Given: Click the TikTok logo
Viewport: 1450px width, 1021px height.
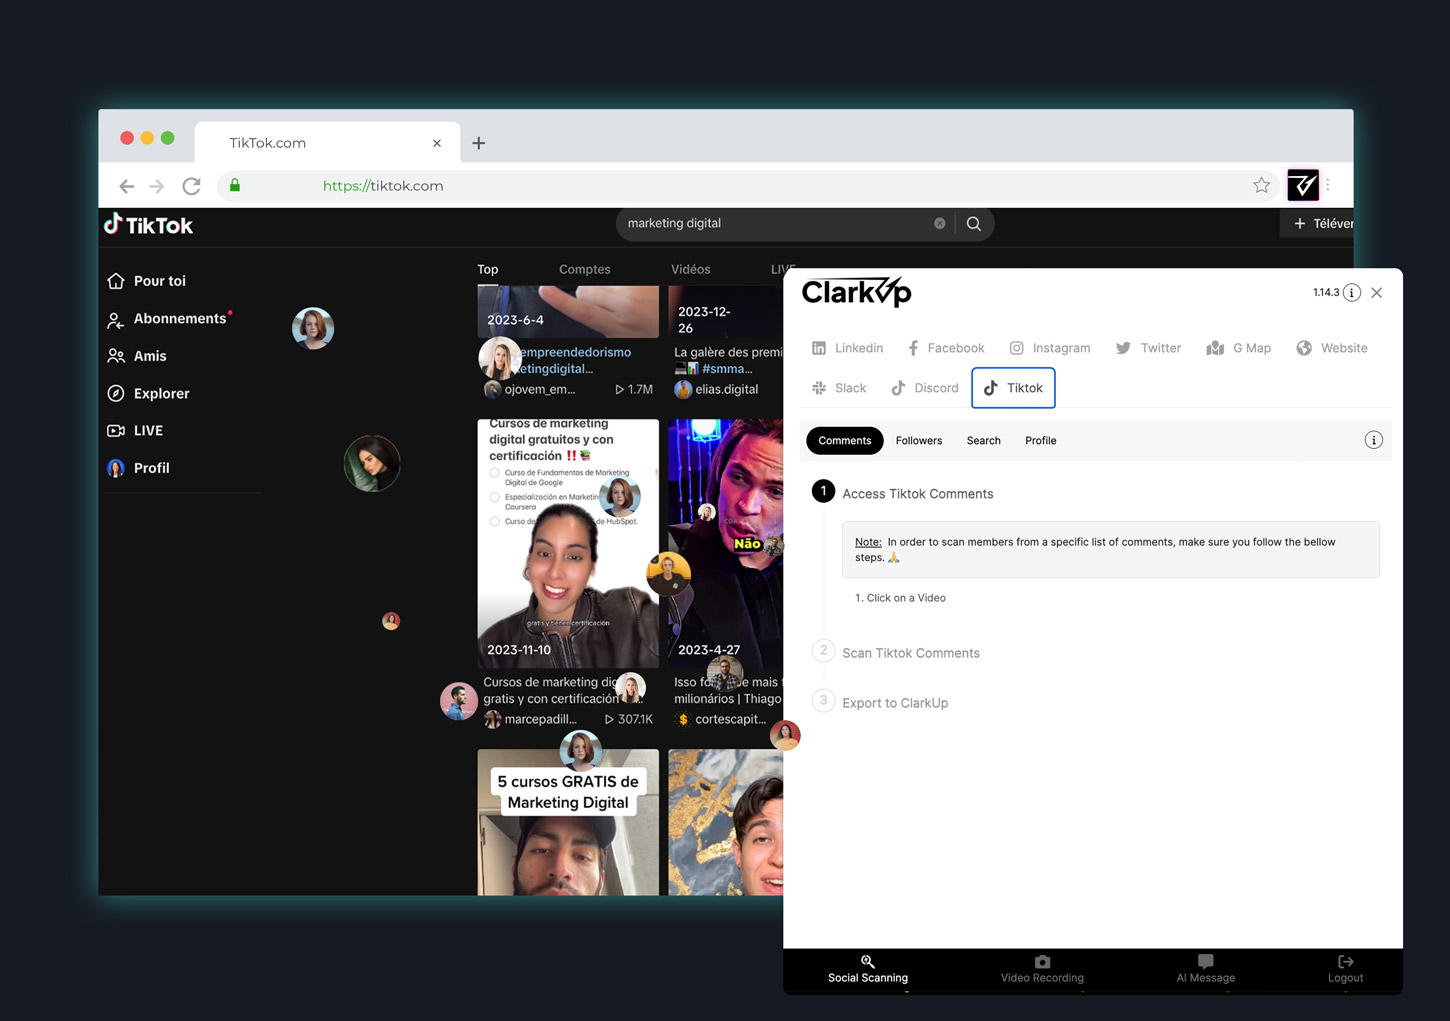Looking at the screenshot, I should tap(149, 224).
